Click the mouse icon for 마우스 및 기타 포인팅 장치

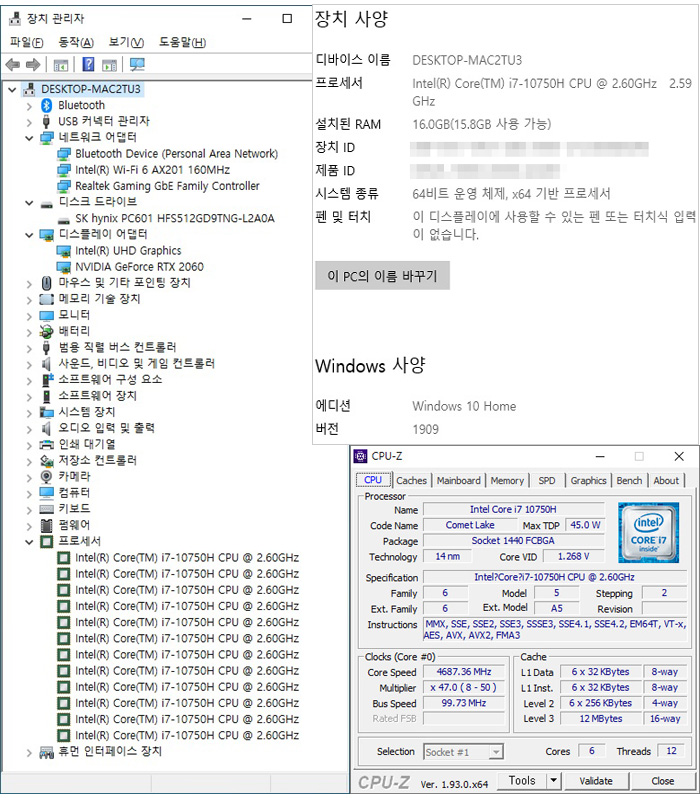[46, 283]
